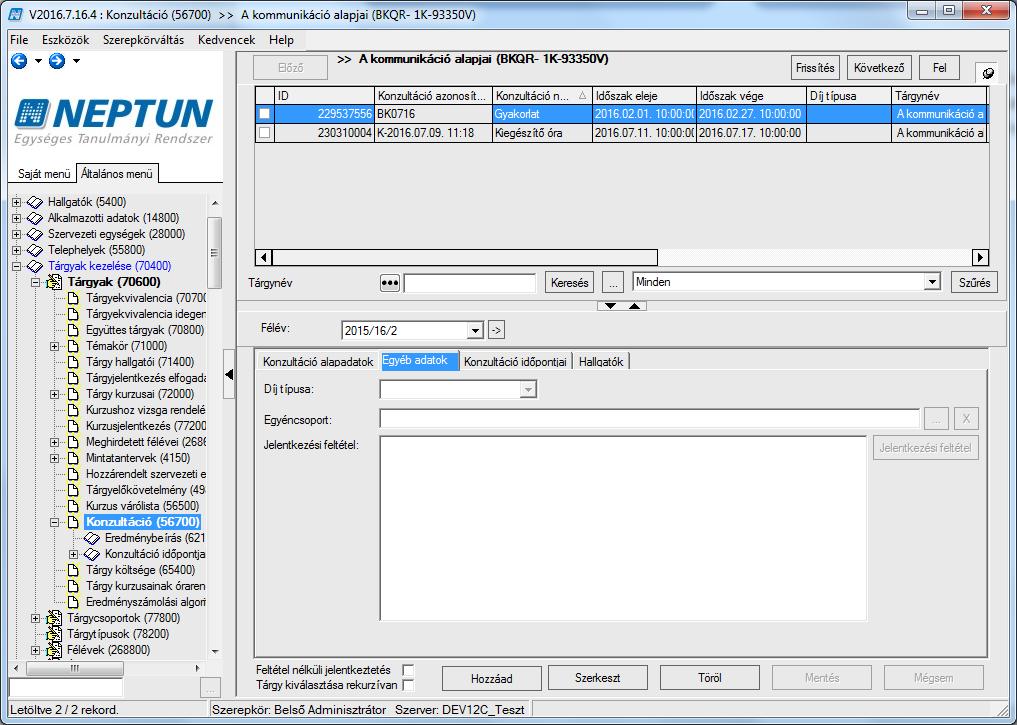Check the K-2016.07.09. 11:18 row checkbox
Image resolution: width=1017 pixels, height=725 pixels.
[x=265, y=133]
